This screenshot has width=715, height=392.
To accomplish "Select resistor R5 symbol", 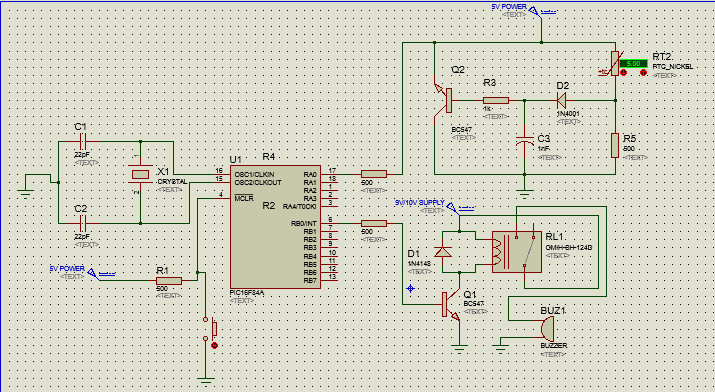I will 615,145.
